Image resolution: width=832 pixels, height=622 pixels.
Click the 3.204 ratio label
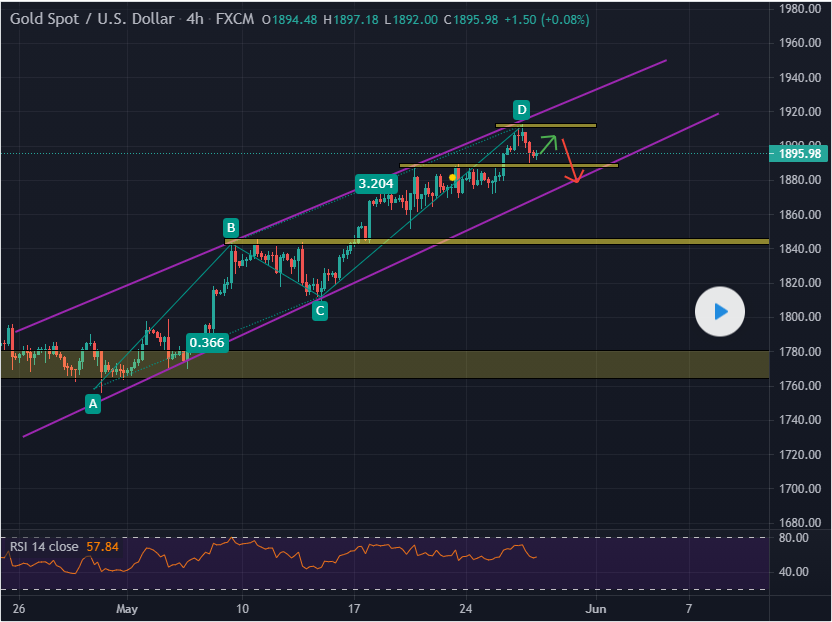(376, 184)
